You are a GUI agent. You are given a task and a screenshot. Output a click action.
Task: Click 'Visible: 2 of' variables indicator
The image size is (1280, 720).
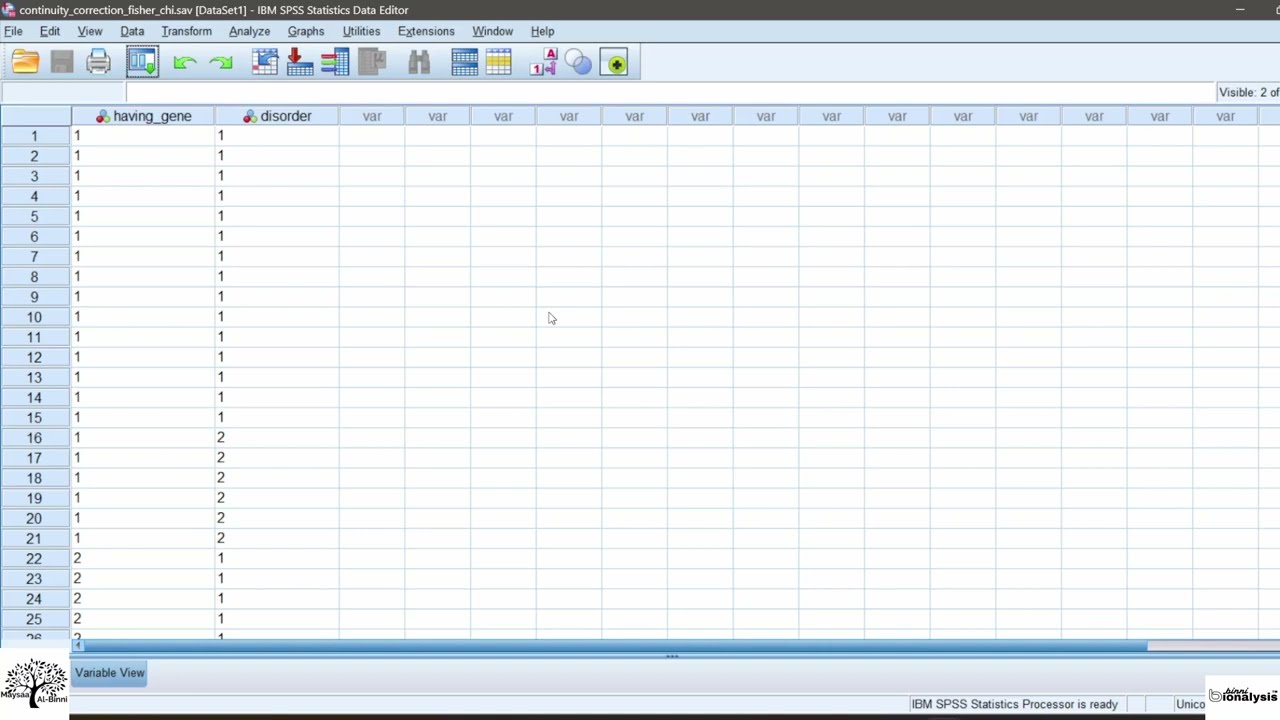1248,92
